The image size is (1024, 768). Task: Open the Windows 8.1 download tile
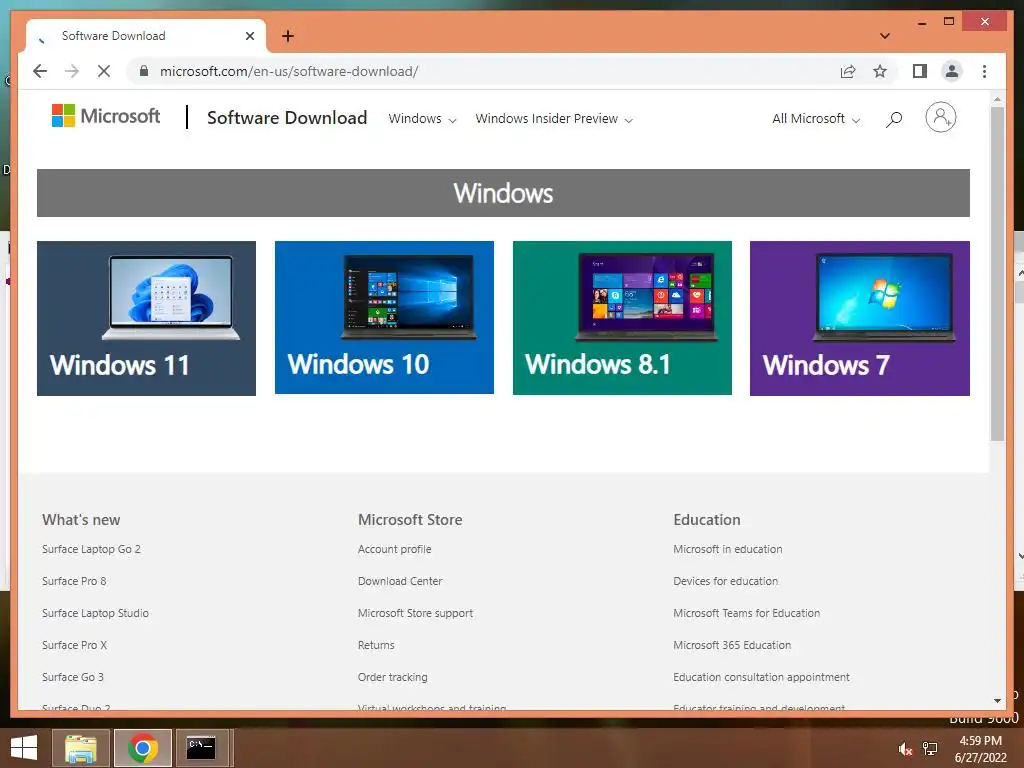[622, 317]
